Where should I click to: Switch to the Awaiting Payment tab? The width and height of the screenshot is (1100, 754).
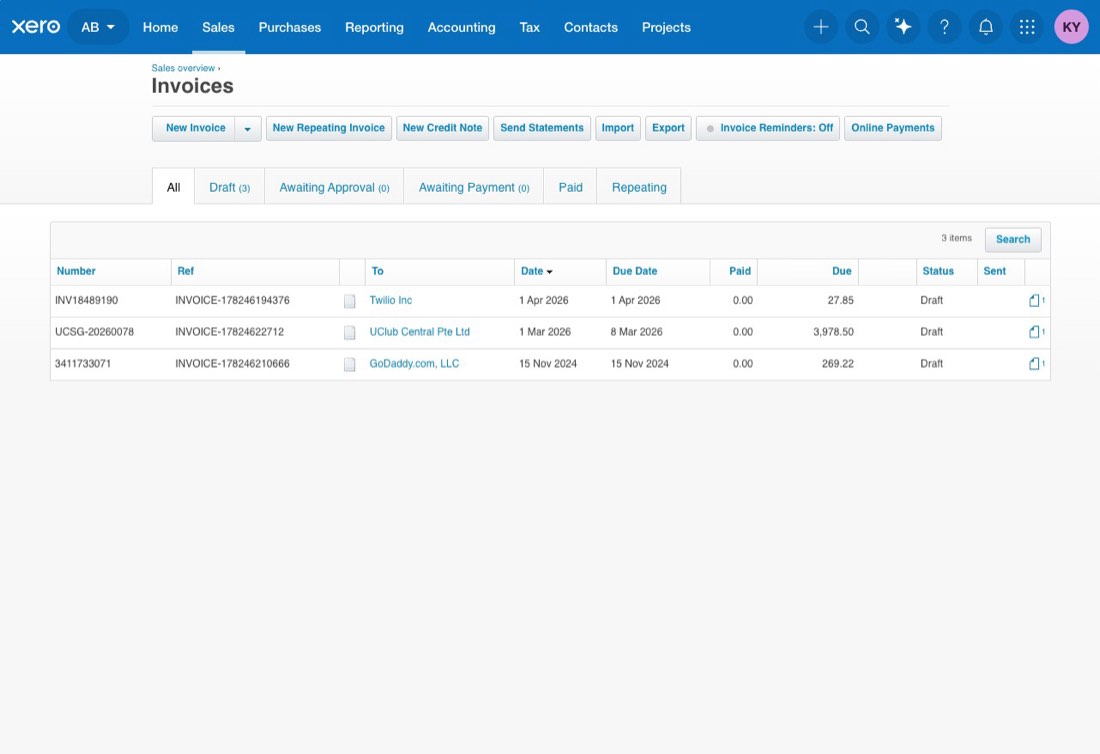tap(474, 187)
